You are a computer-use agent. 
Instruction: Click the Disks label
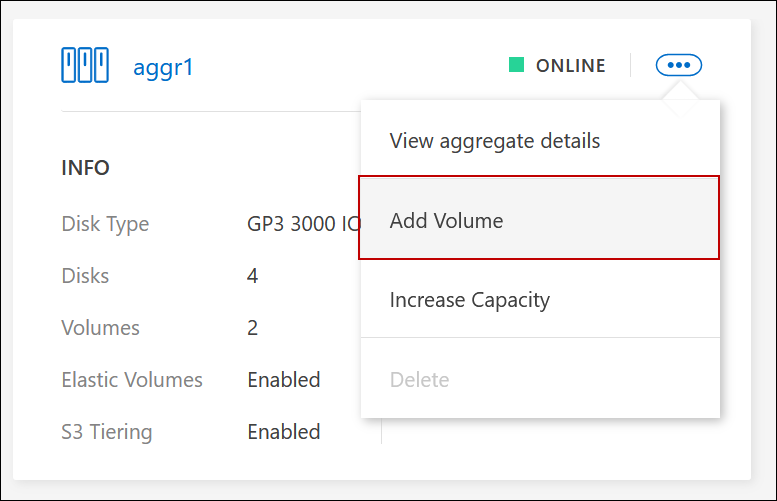pos(85,275)
